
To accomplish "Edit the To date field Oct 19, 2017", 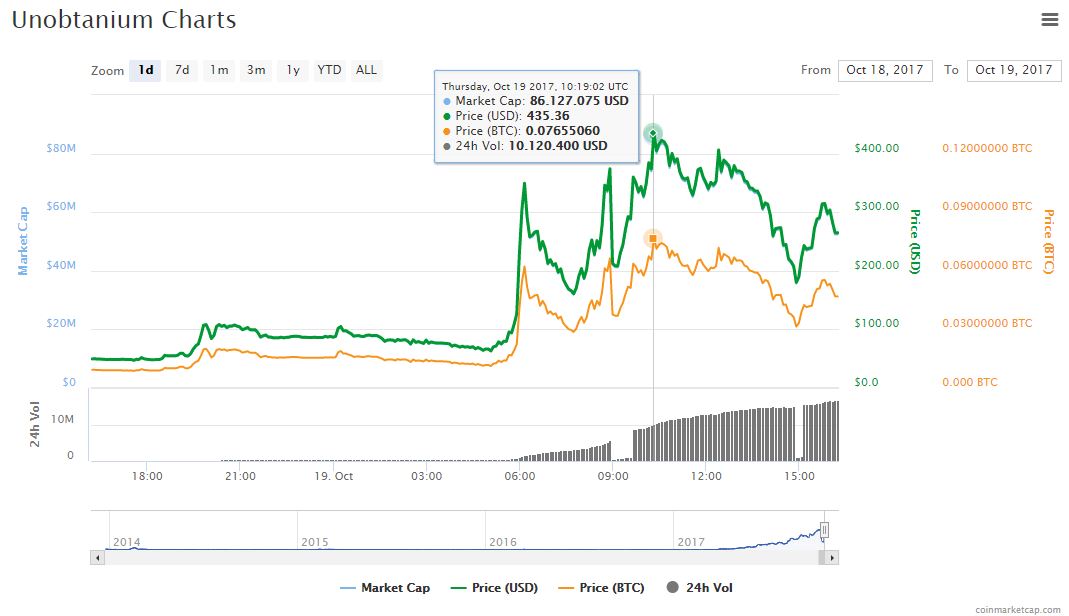I will [1014, 70].
